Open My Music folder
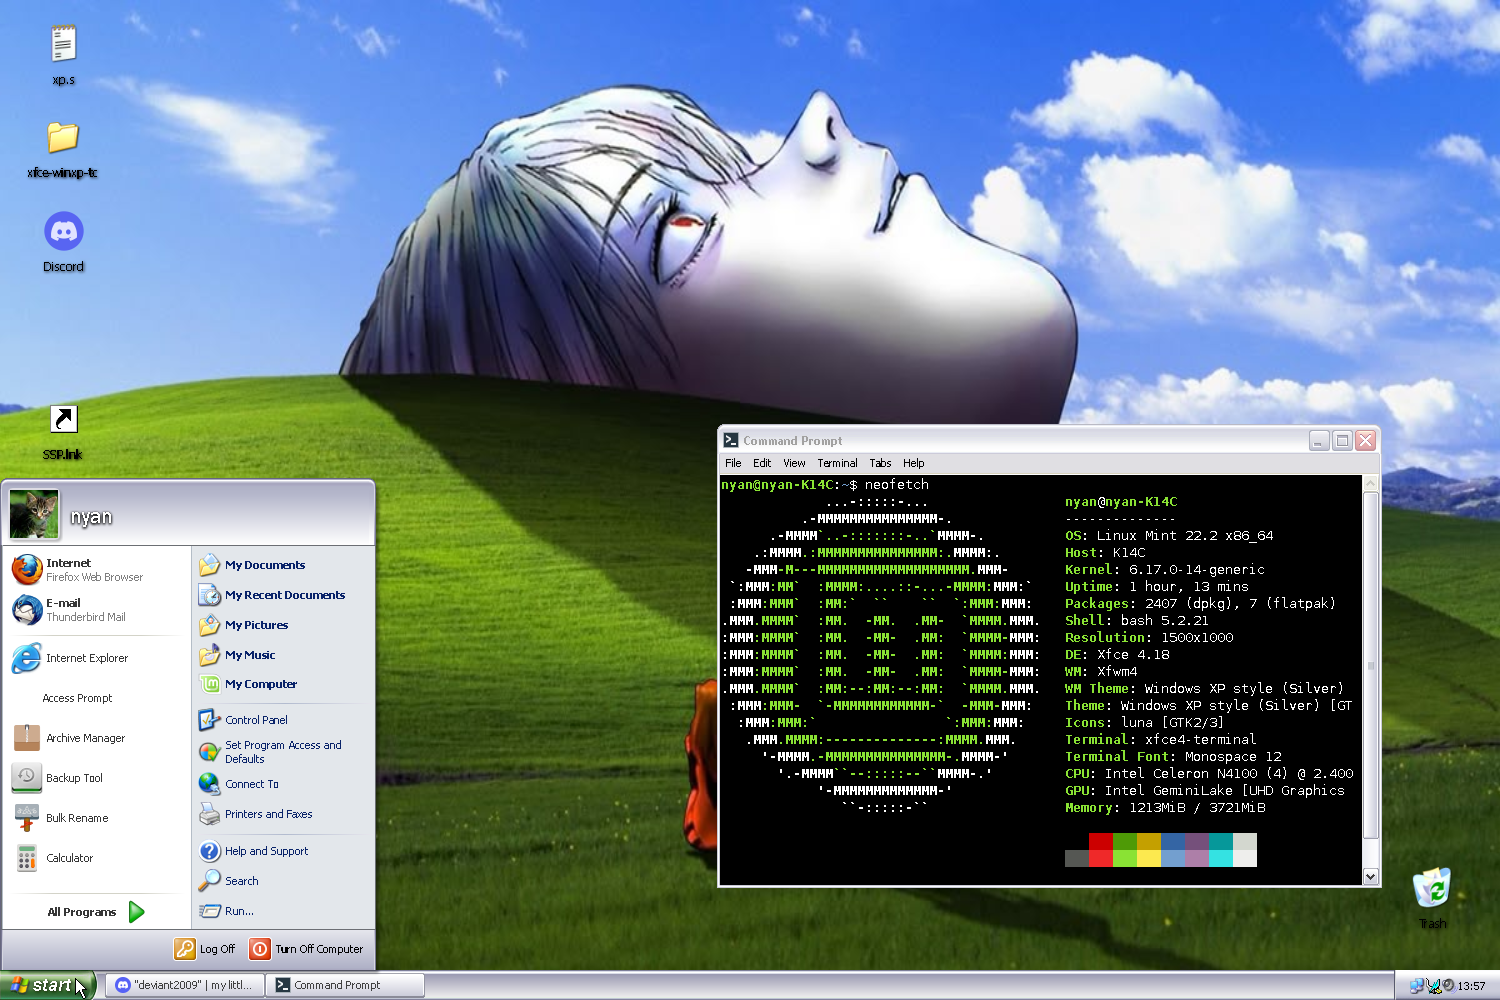Screen dimensions: 1500x1000 [x=280, y=655]
